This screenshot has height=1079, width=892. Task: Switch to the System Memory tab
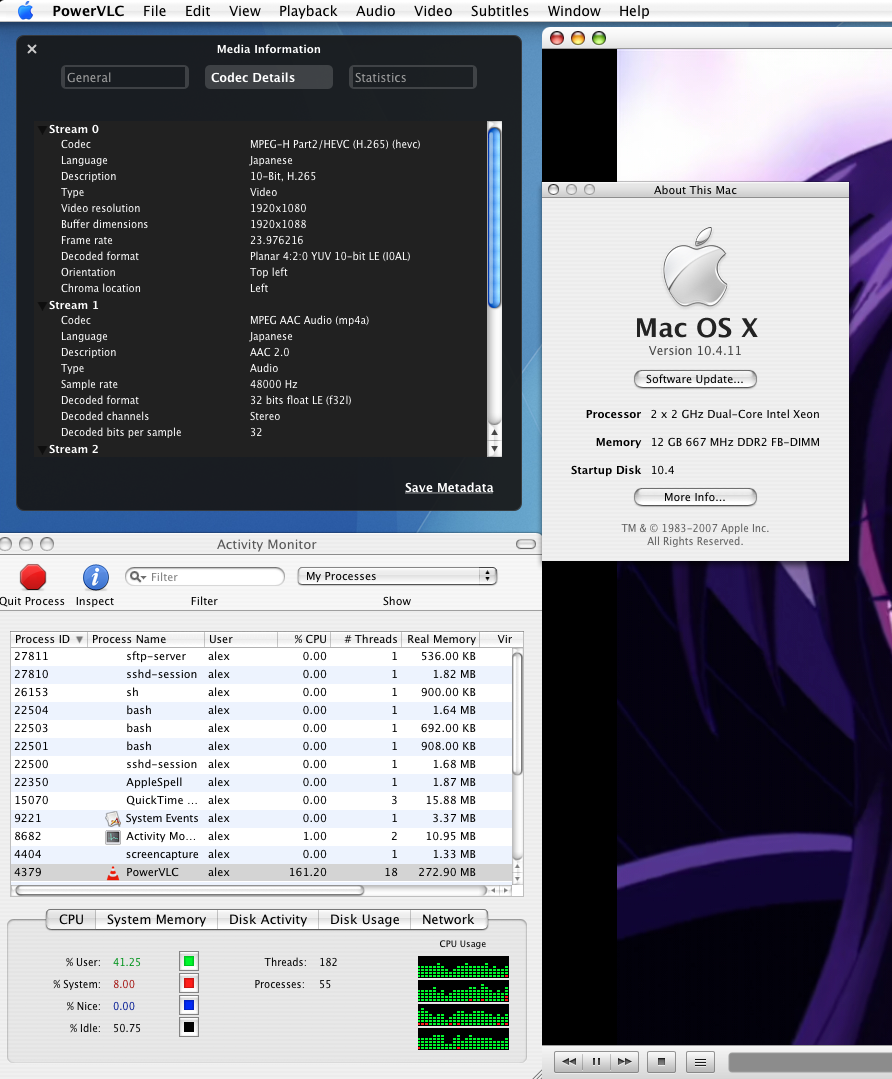(x=156, y=919)
